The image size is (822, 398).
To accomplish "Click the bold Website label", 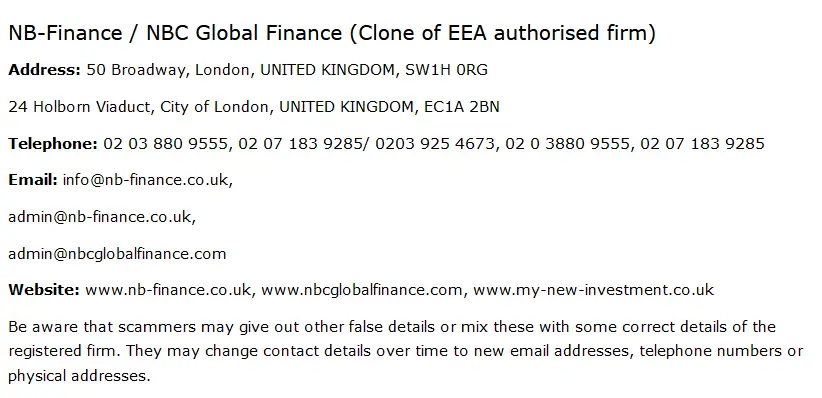I will [x=44, y=290].
